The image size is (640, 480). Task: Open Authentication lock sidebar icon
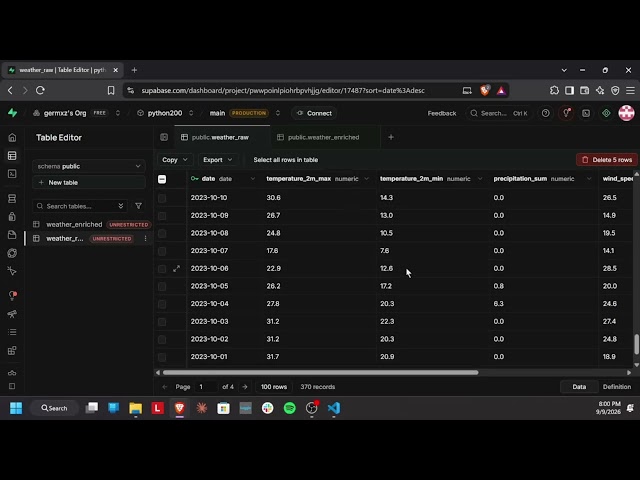pyautogui.click(x=12, y=217)
